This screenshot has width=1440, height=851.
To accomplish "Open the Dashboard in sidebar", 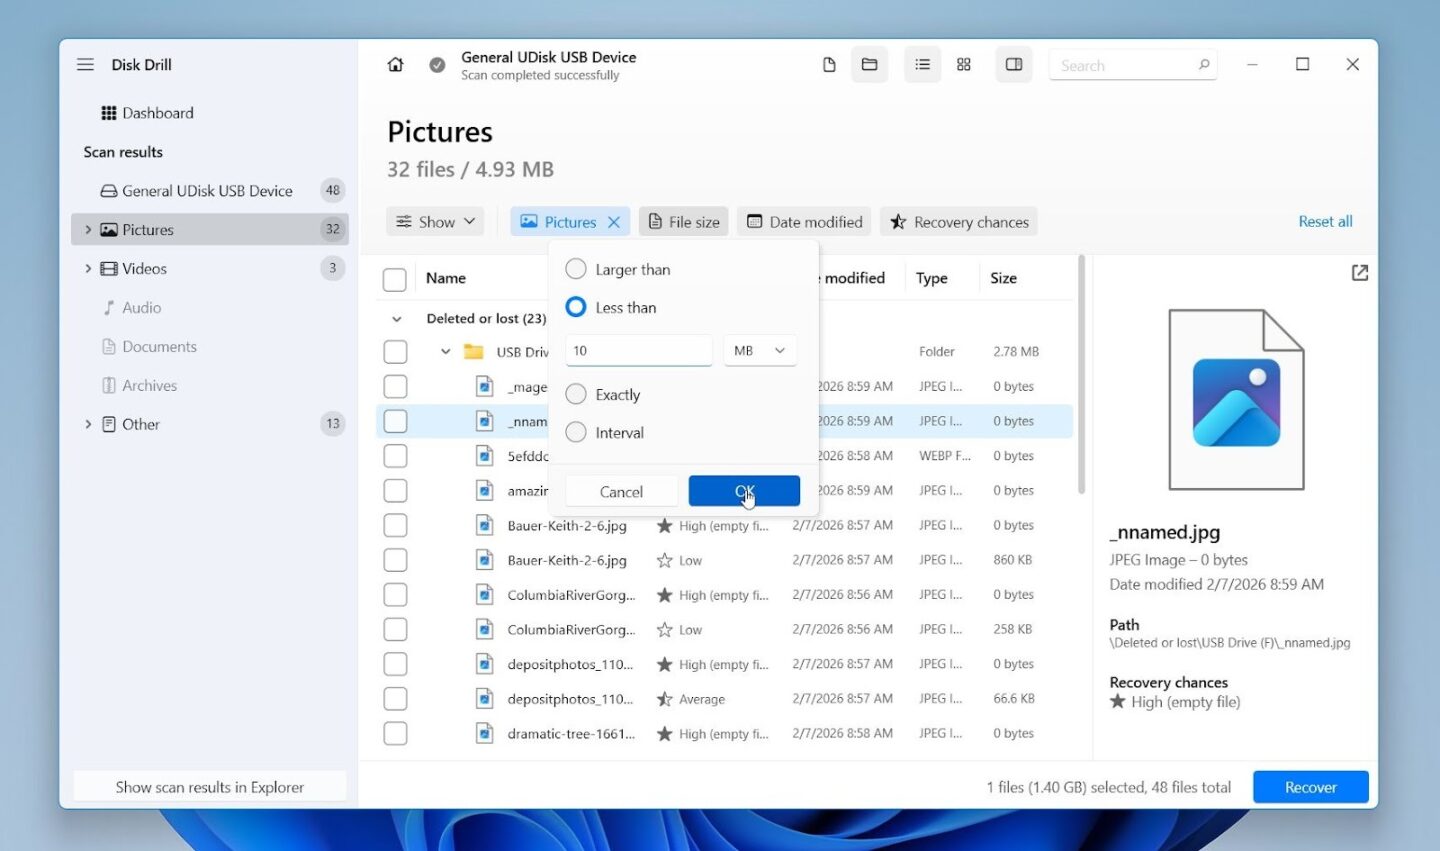I will click(x=157, y=113).
